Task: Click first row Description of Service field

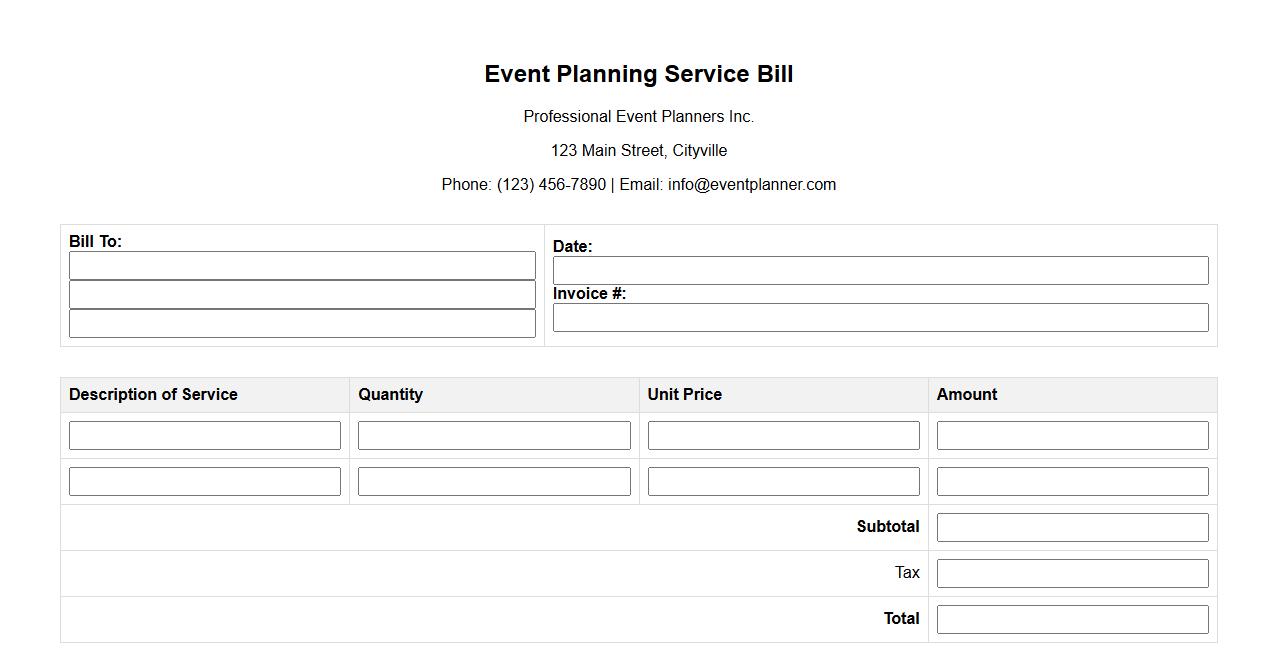Action: pyautogui.click(x=205, y=436)
